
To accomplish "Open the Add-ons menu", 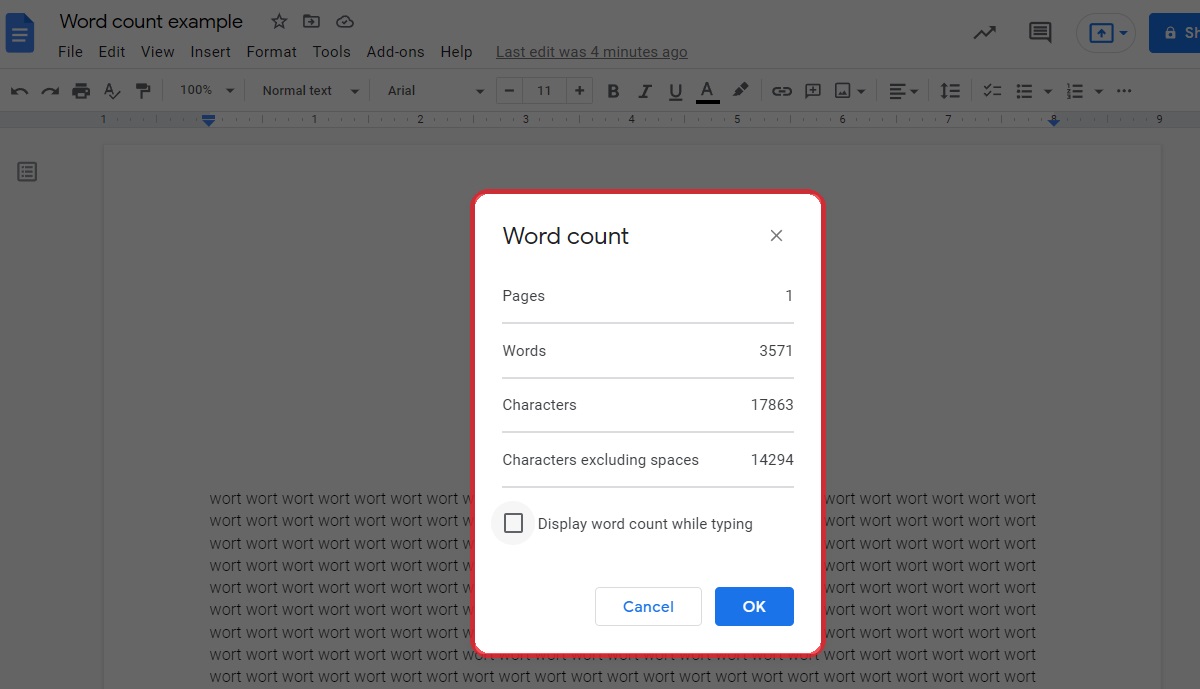I will 395,52.
